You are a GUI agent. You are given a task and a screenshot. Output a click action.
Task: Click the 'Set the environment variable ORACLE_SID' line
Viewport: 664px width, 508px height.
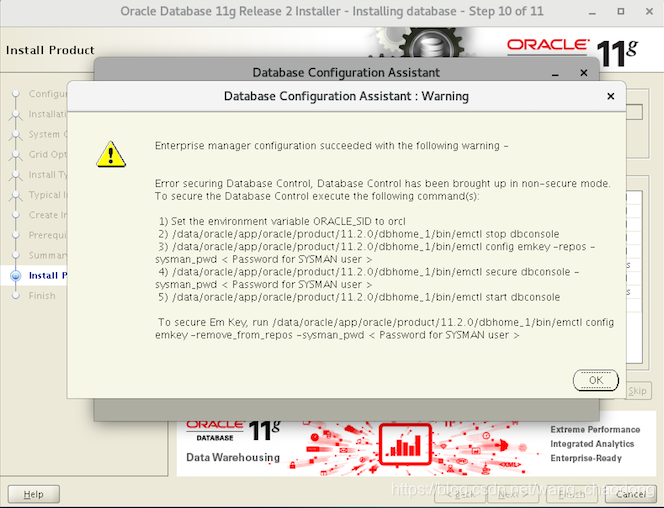[x=282, y=221]
